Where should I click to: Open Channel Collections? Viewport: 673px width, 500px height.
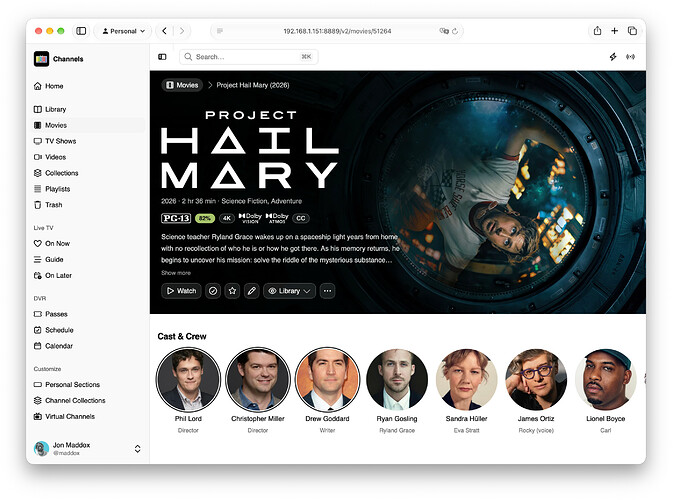click(x=70, y=400)
